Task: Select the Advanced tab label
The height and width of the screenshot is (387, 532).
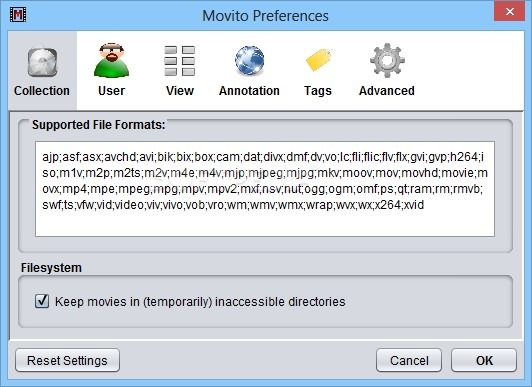Action: coord(387,91)
